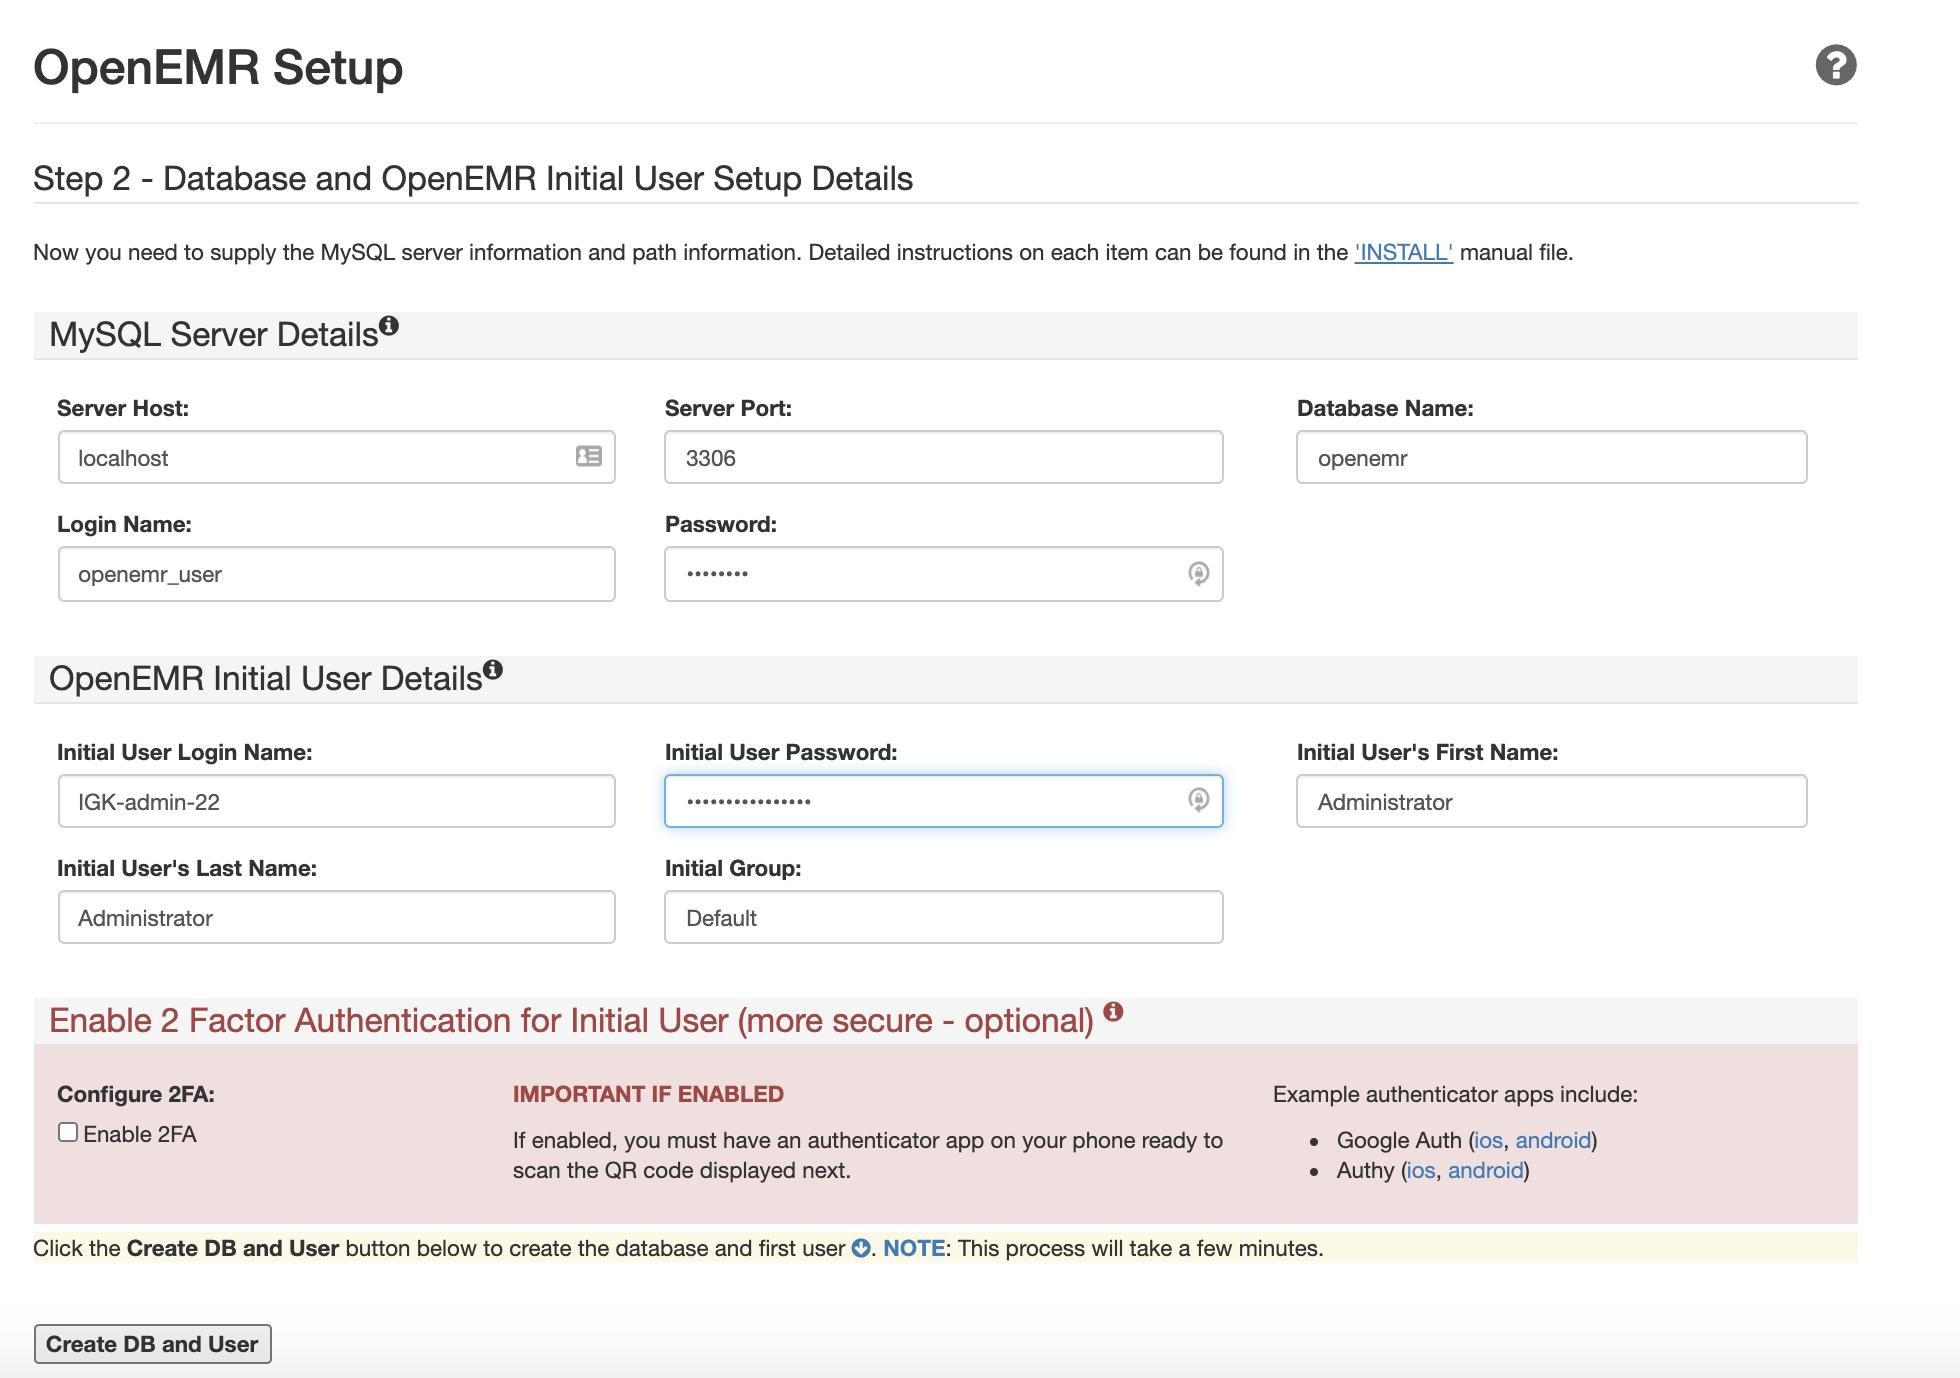Click the blue down-arrow icon in note
The width and height of the screenshot is (1960, 1378).
click(x=860, y=1248)
